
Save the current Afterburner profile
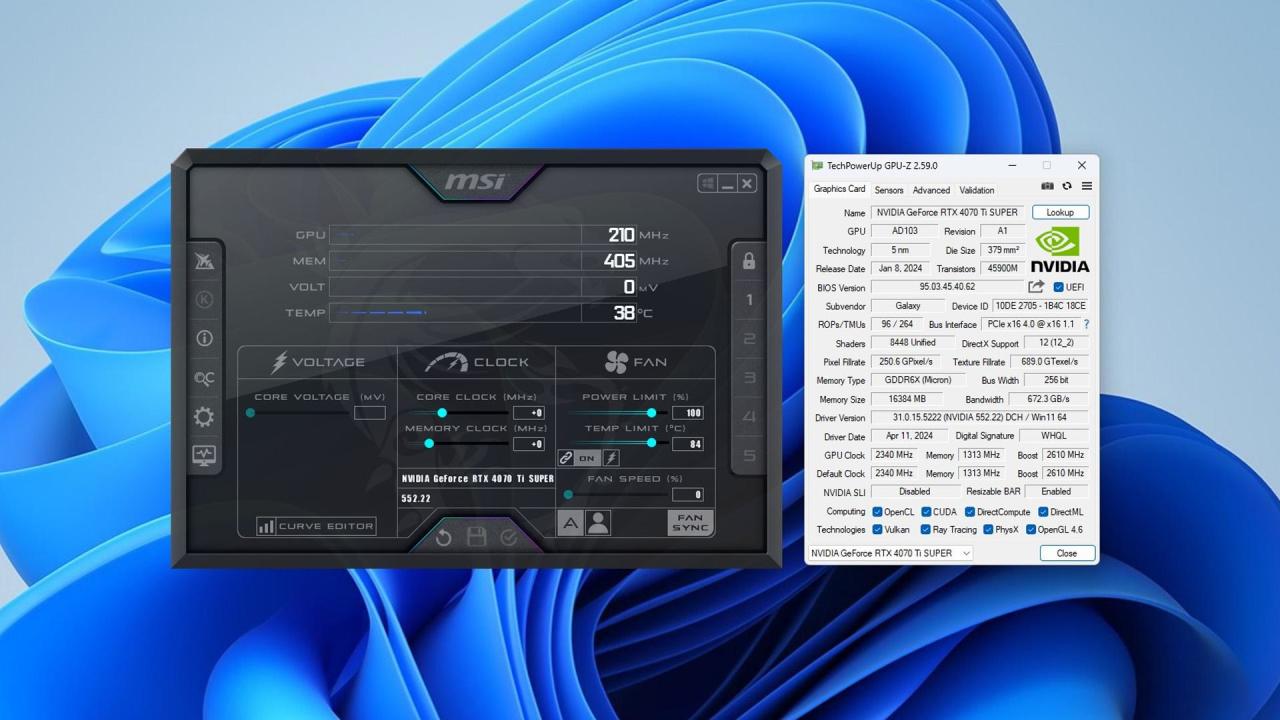[x=477, y=537]
